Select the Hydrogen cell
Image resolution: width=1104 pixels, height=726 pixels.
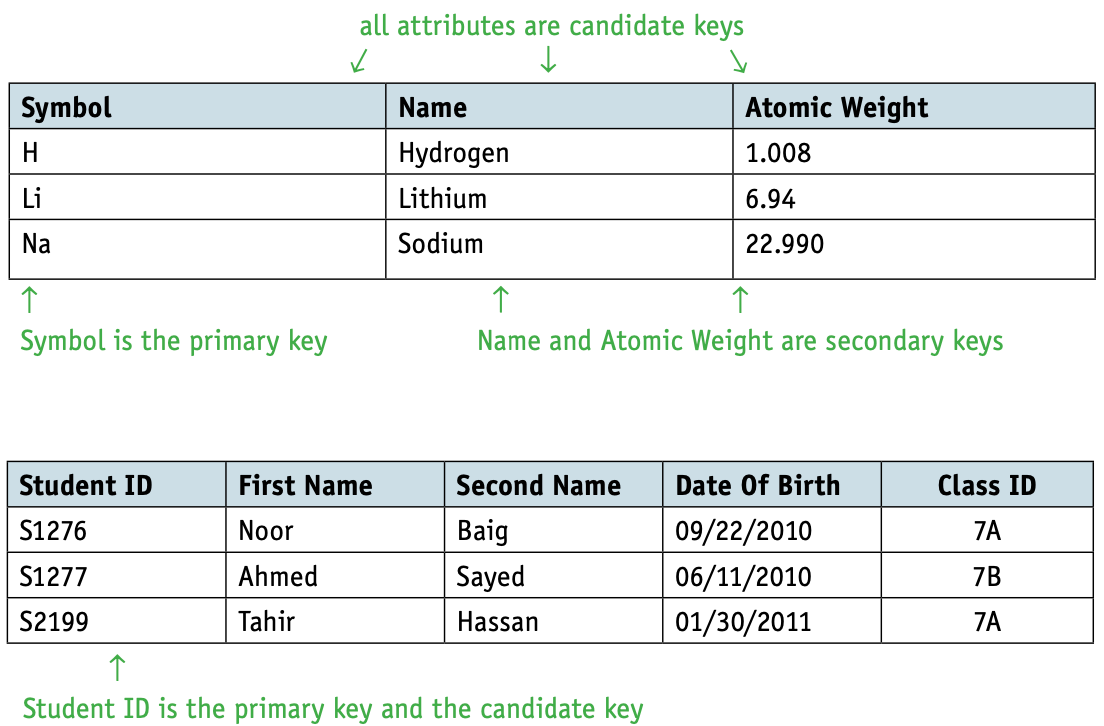click(559, 152)
